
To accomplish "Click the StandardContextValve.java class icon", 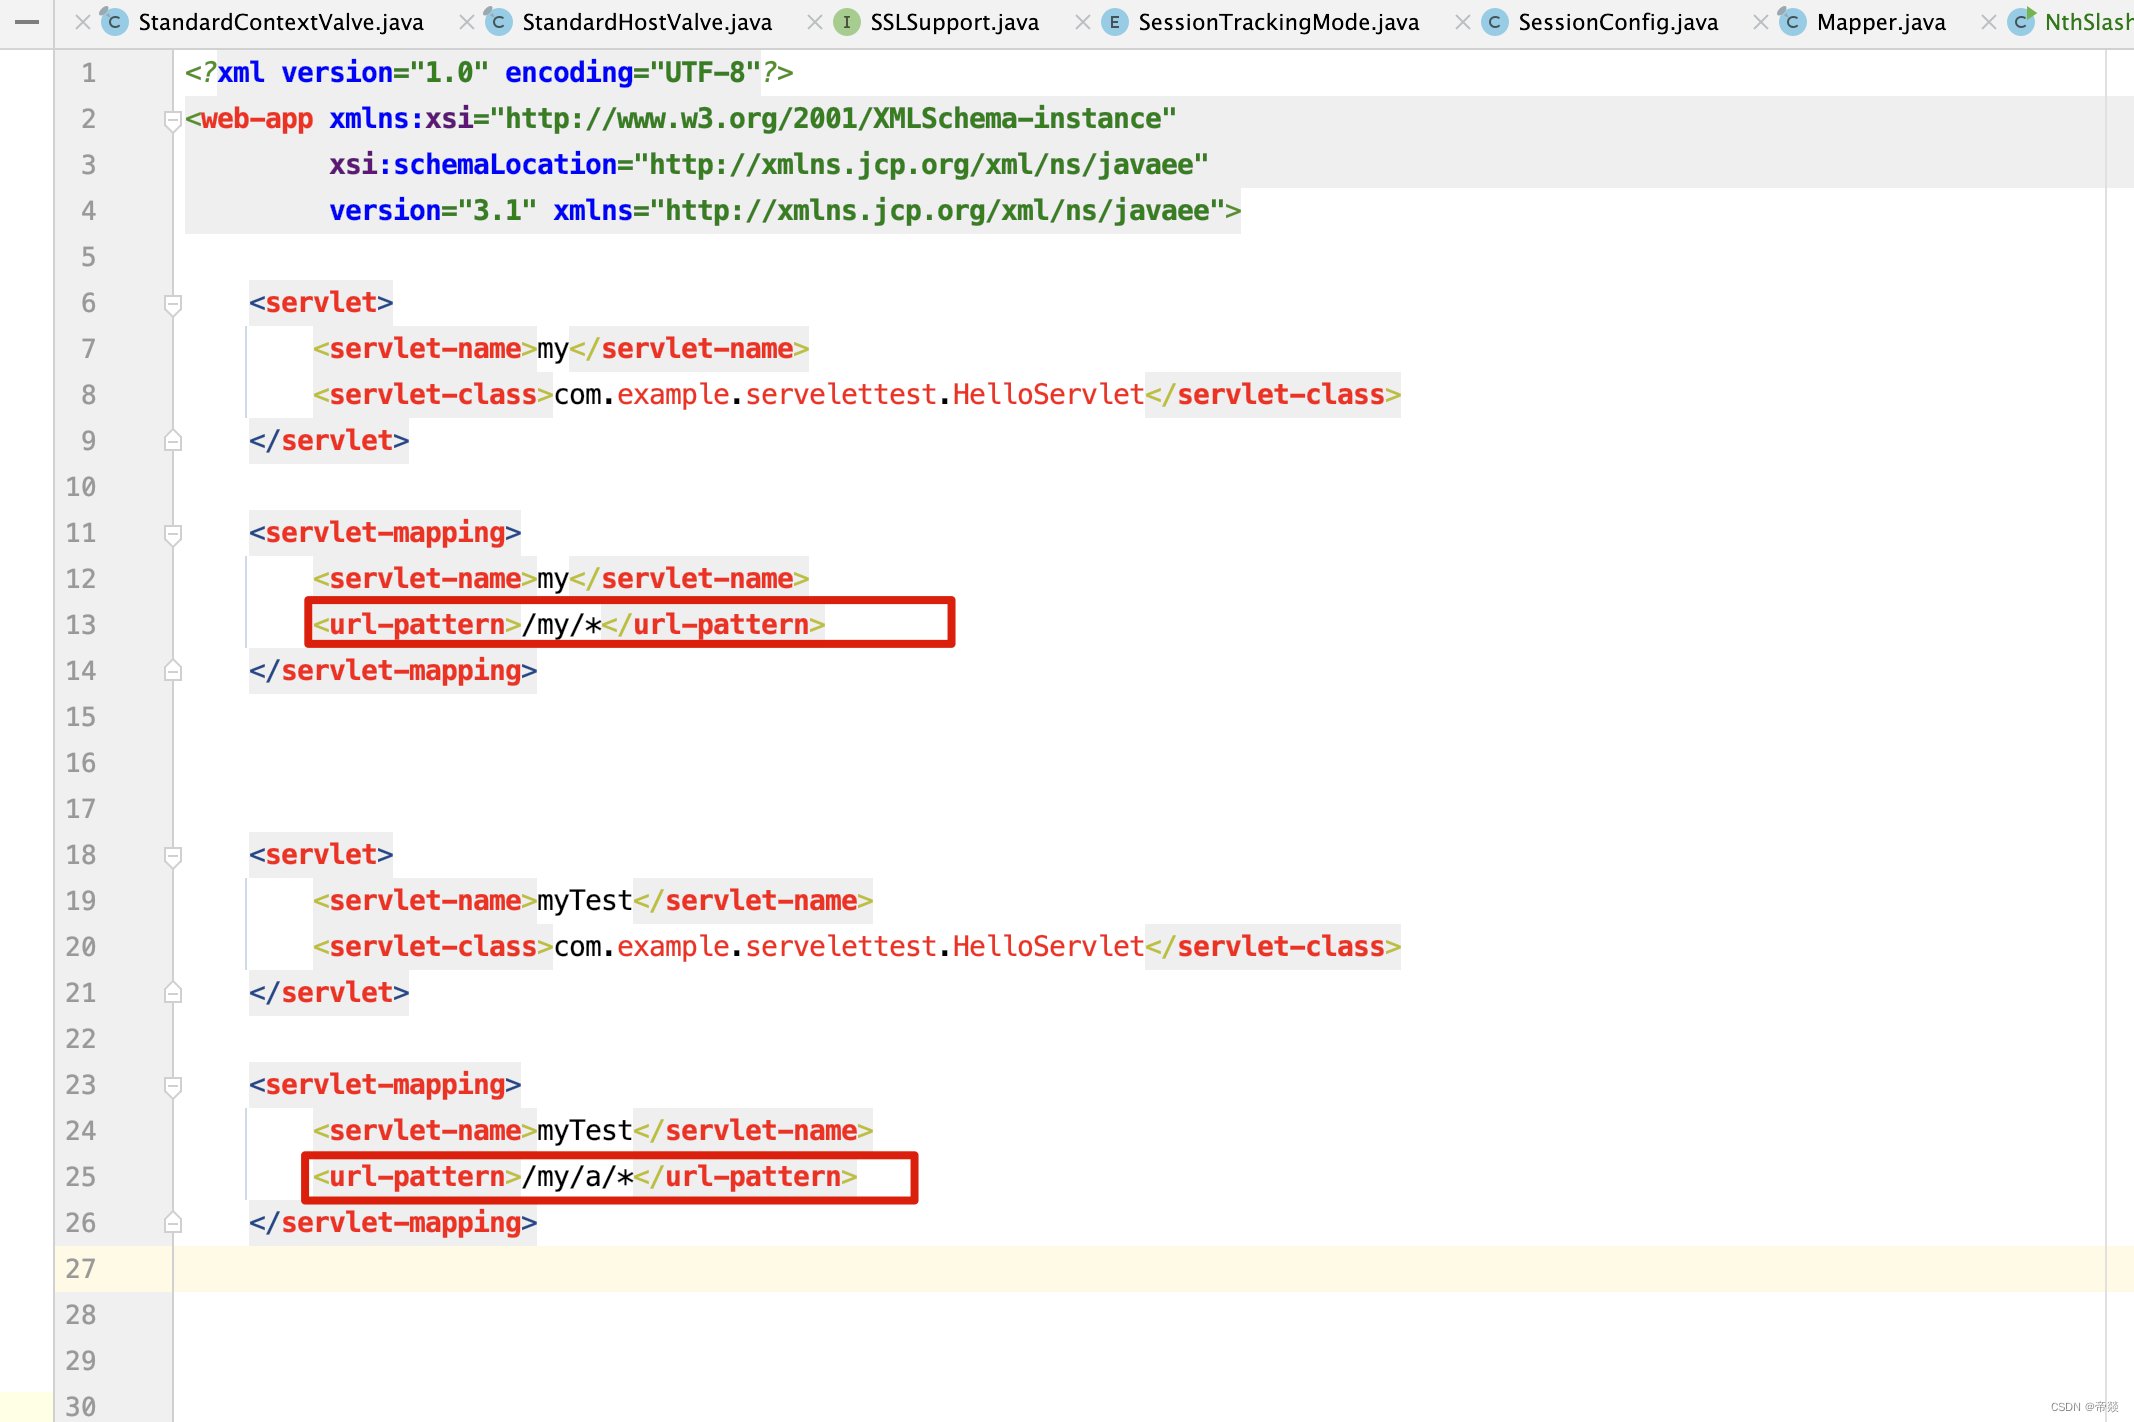I will (x=115, y=22).
